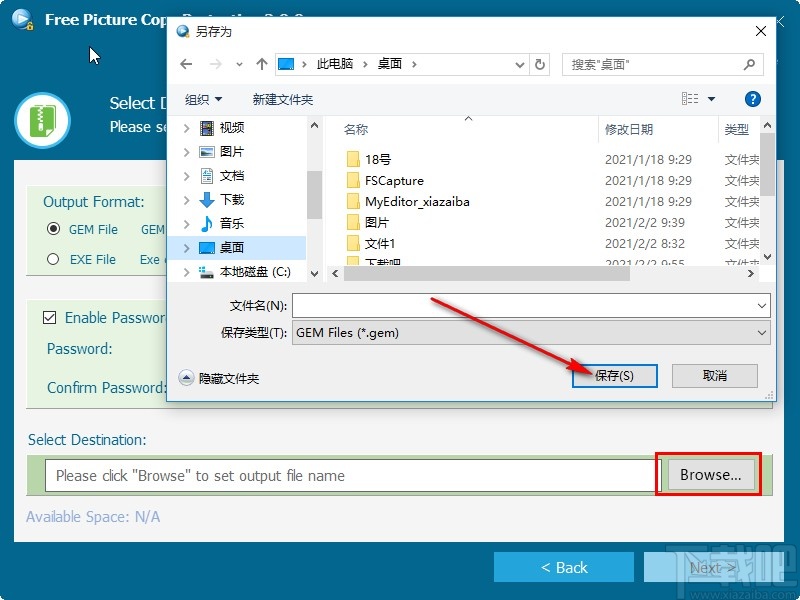Click the file list vertical scrollbar thumb
The height and width of the screenshot is (600, 800).
[767, 164]
